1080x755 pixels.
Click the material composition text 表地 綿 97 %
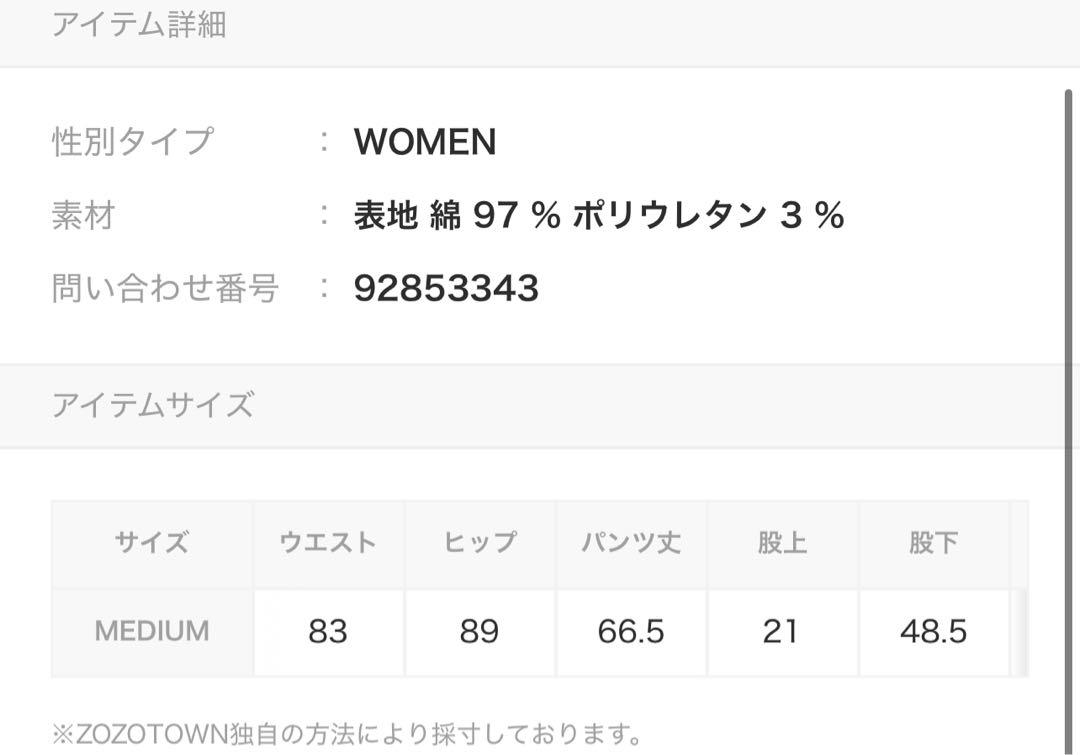pyautogui.click(x=457, y=215)
